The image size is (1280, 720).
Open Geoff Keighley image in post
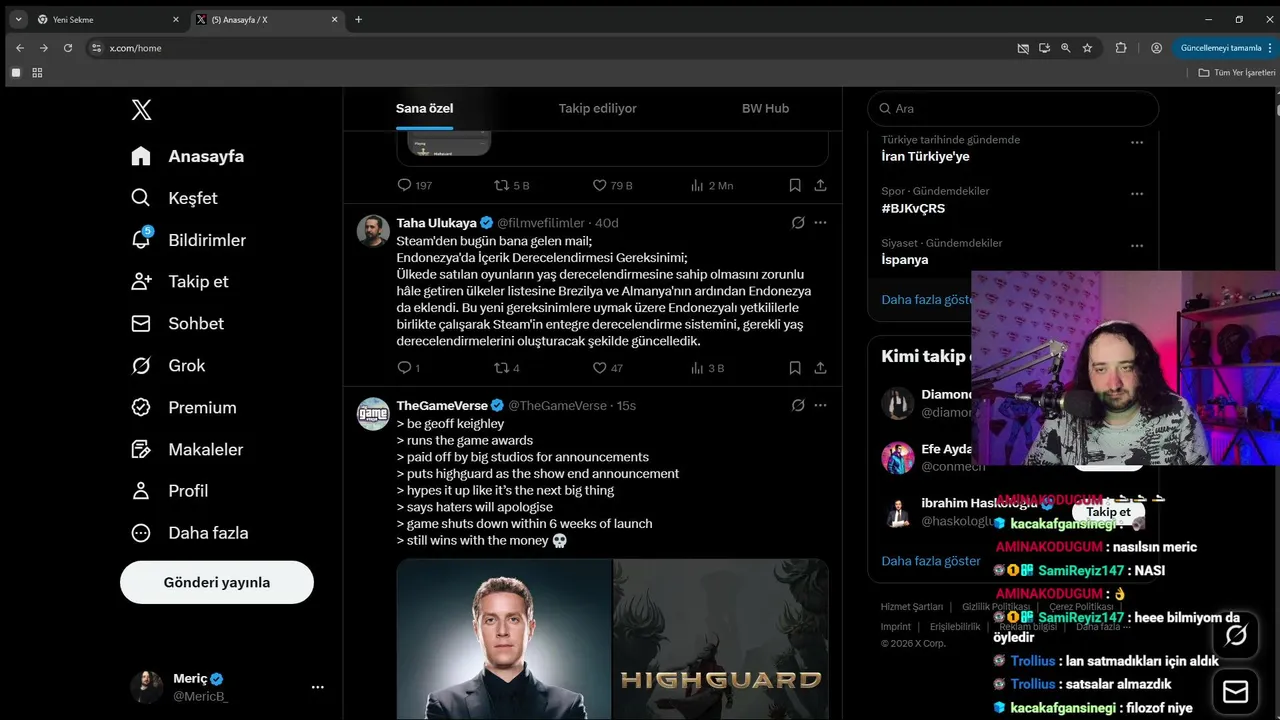click(x=504, y=639)
